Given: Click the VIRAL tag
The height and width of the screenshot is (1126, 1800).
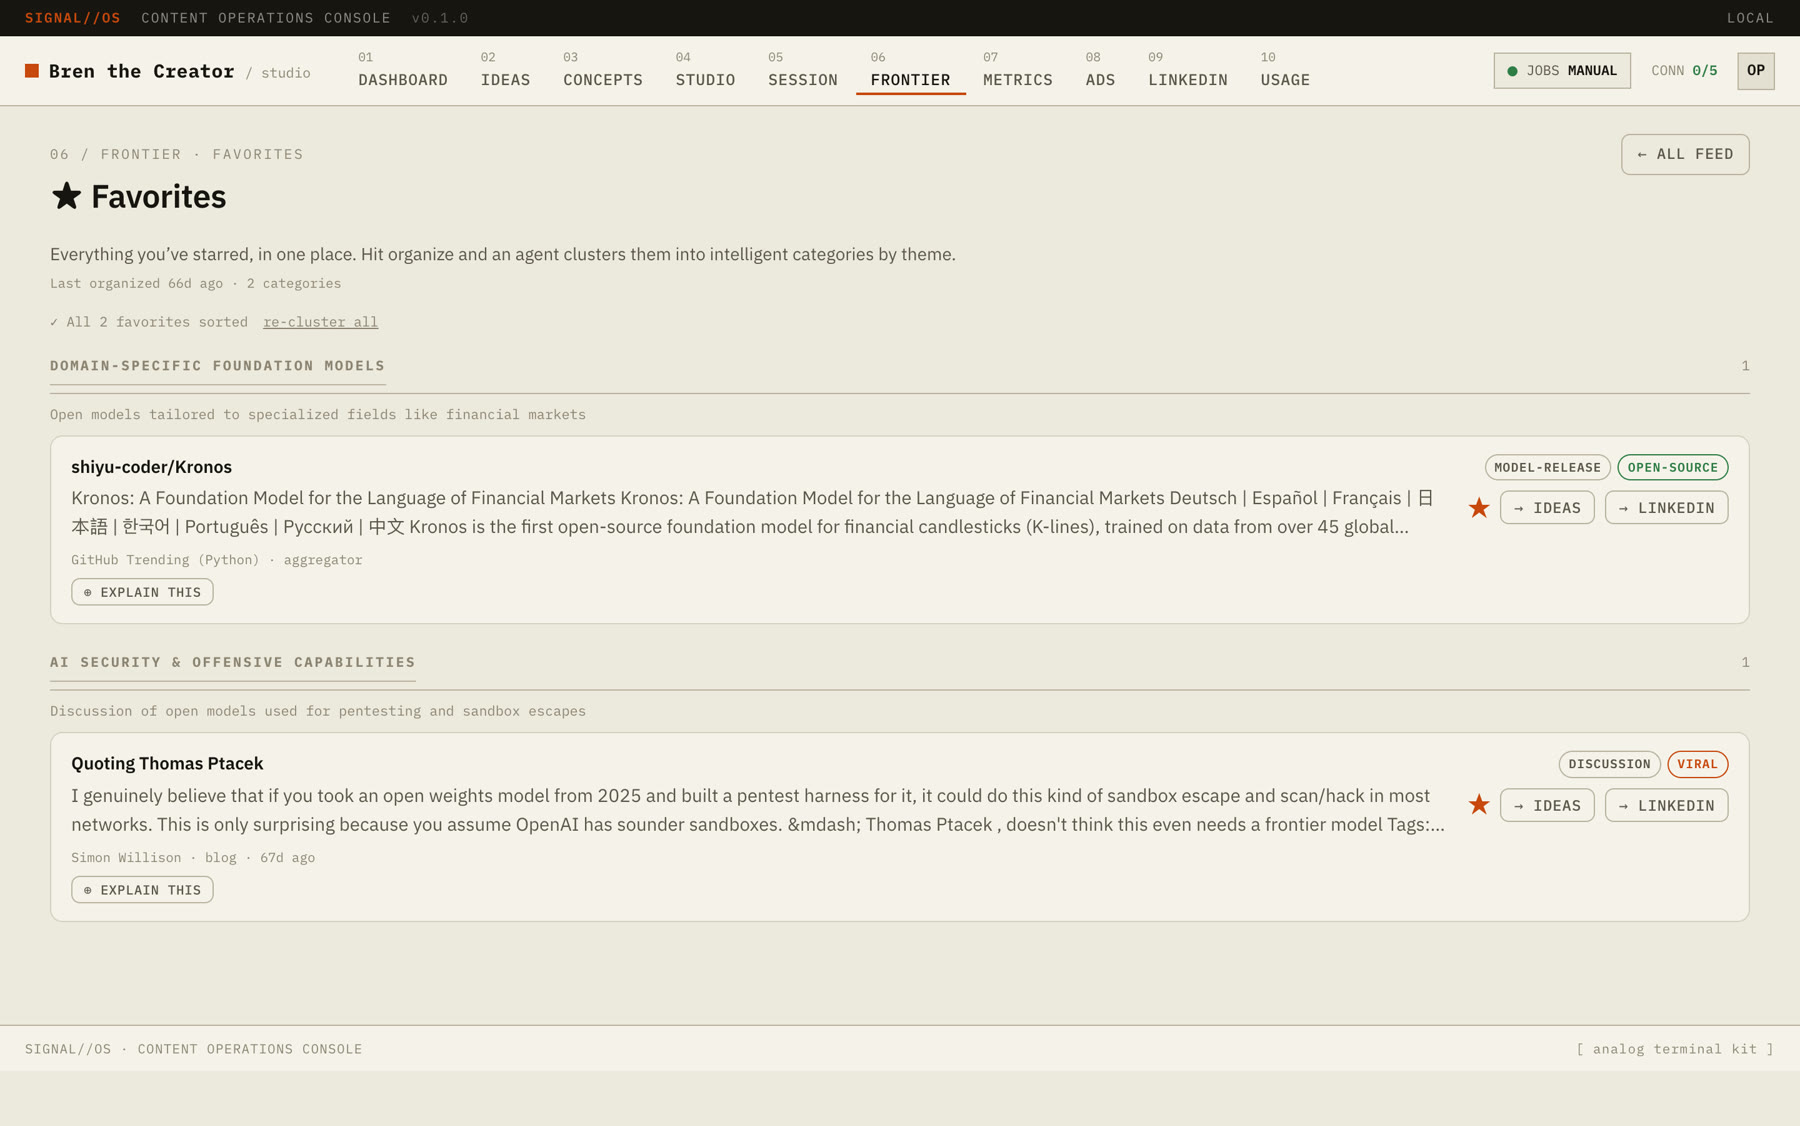Looking at the screenshot, I should [1697, 764].
